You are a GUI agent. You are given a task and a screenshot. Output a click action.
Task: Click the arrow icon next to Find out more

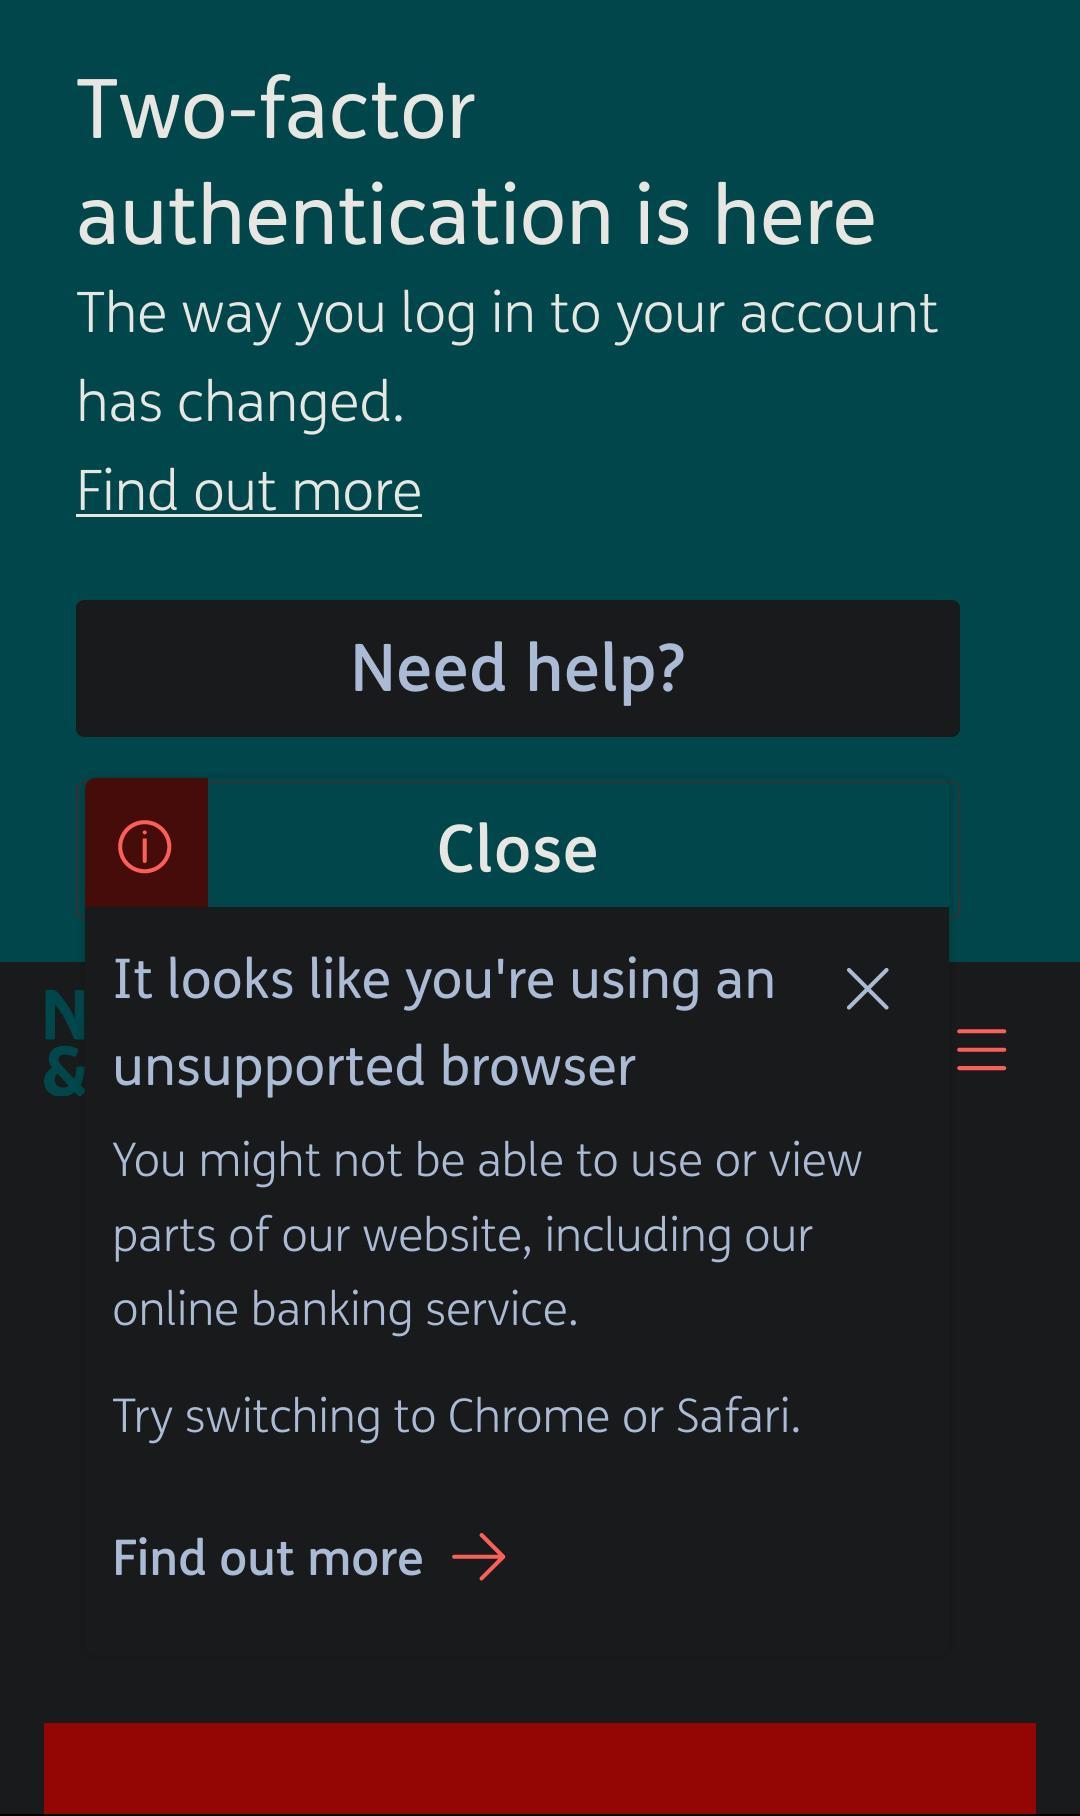pos(482,1556)
